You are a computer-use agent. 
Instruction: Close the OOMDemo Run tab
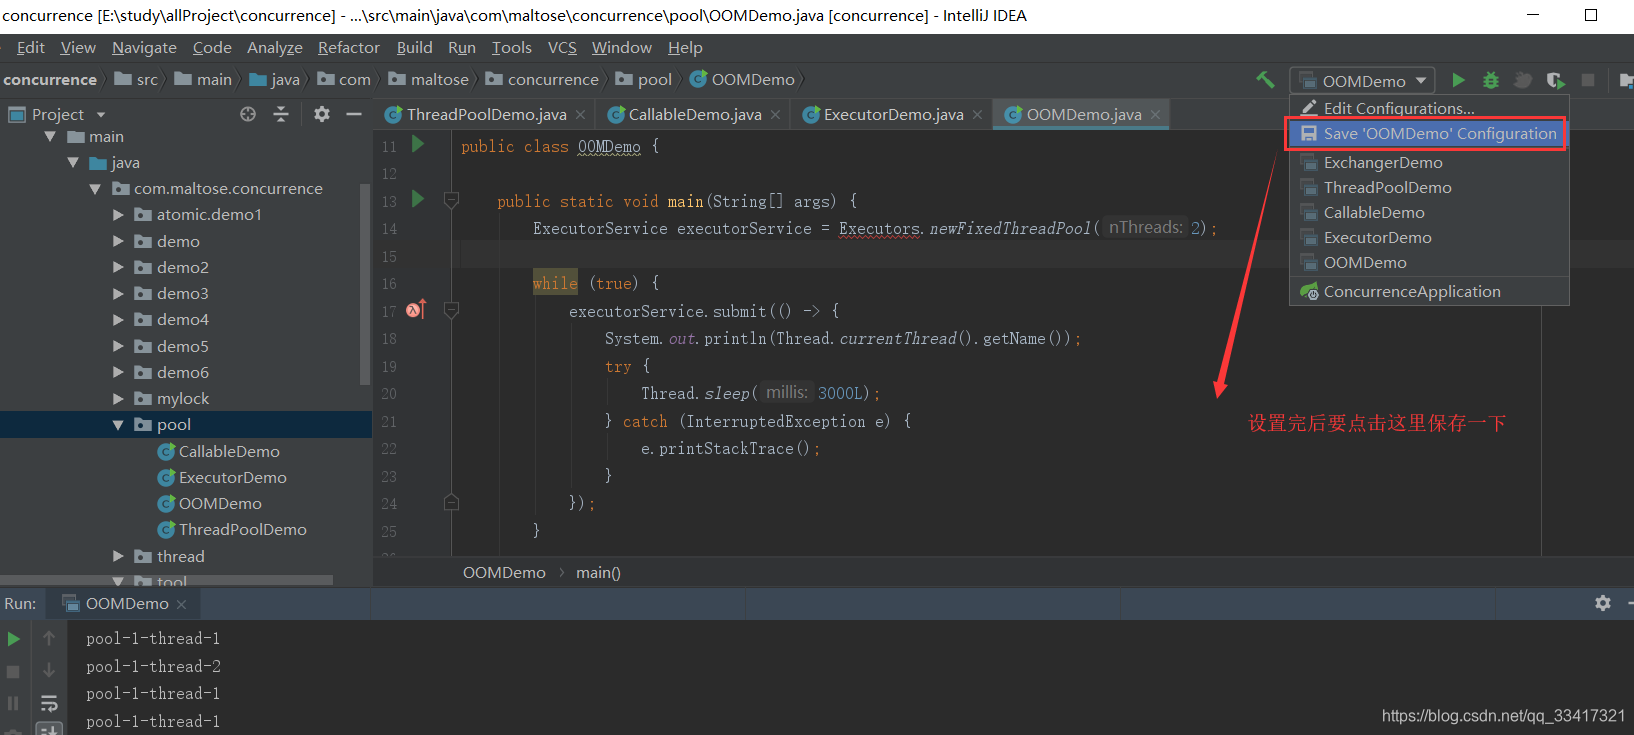[181, 604]
